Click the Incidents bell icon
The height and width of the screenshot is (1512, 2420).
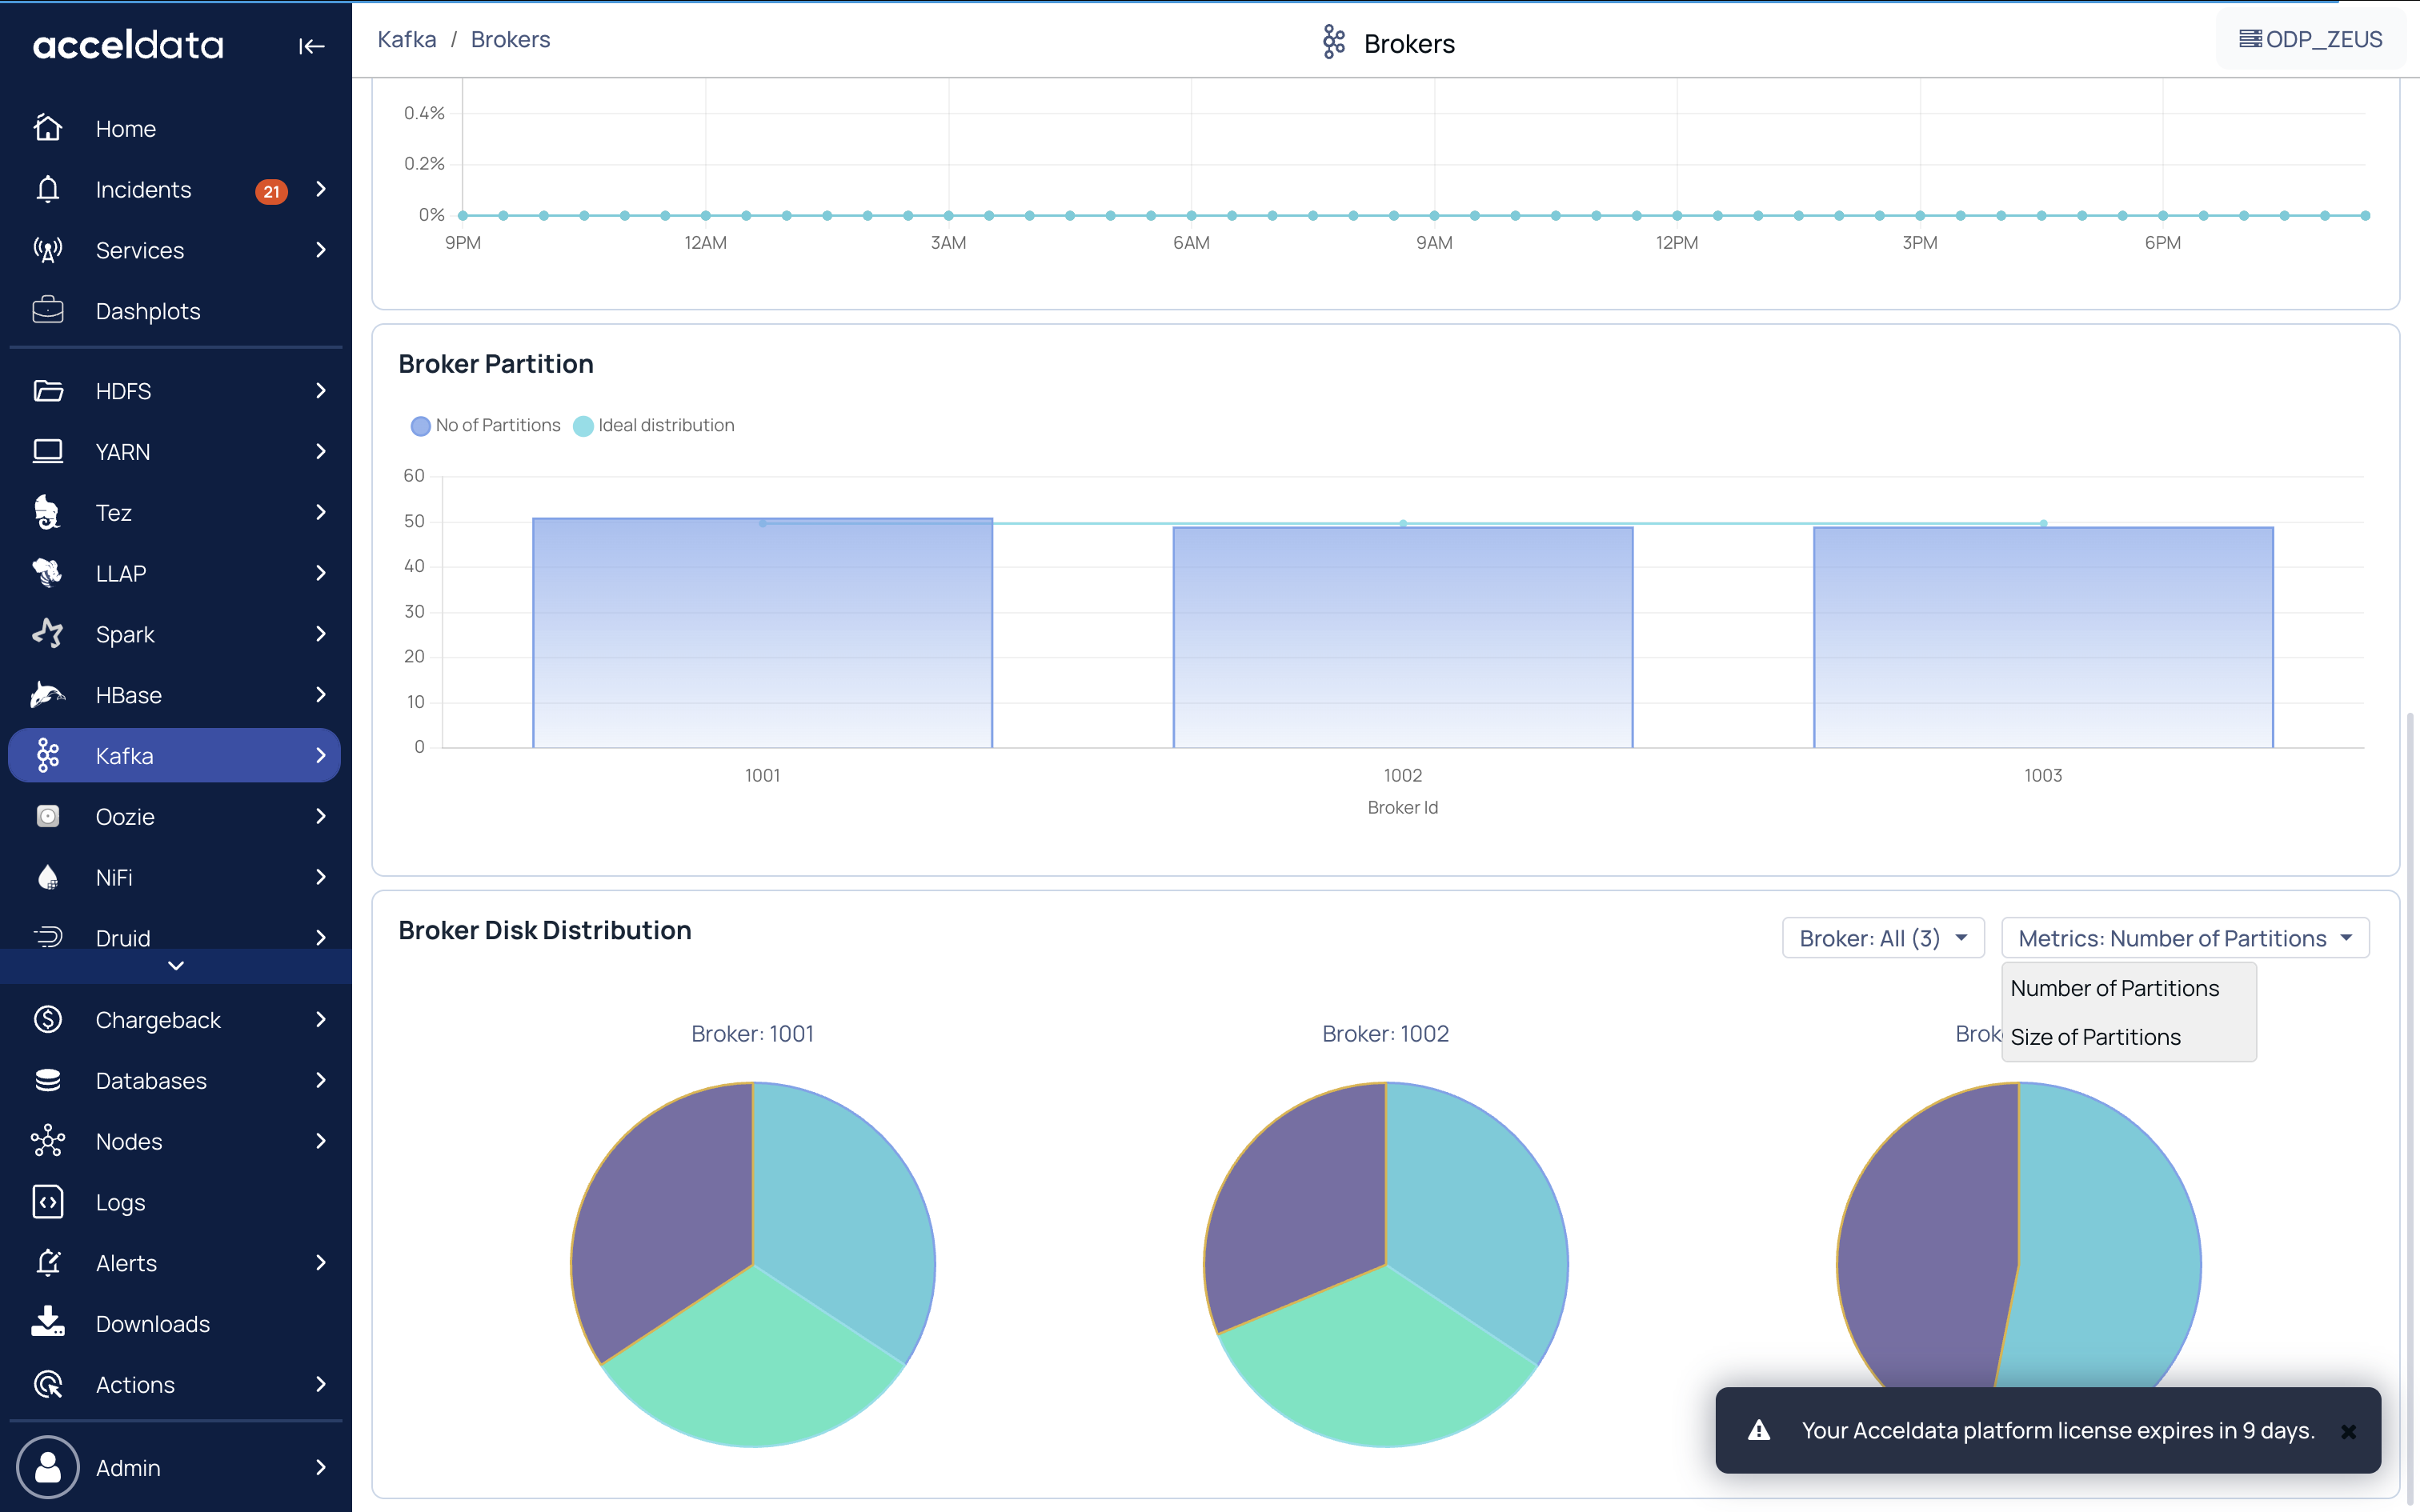(x=48, y=189)
